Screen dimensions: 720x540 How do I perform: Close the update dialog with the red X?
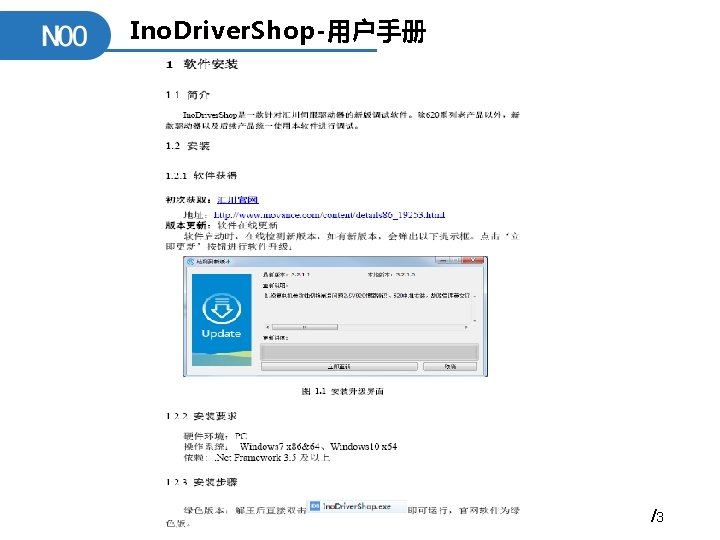[473, 260]
